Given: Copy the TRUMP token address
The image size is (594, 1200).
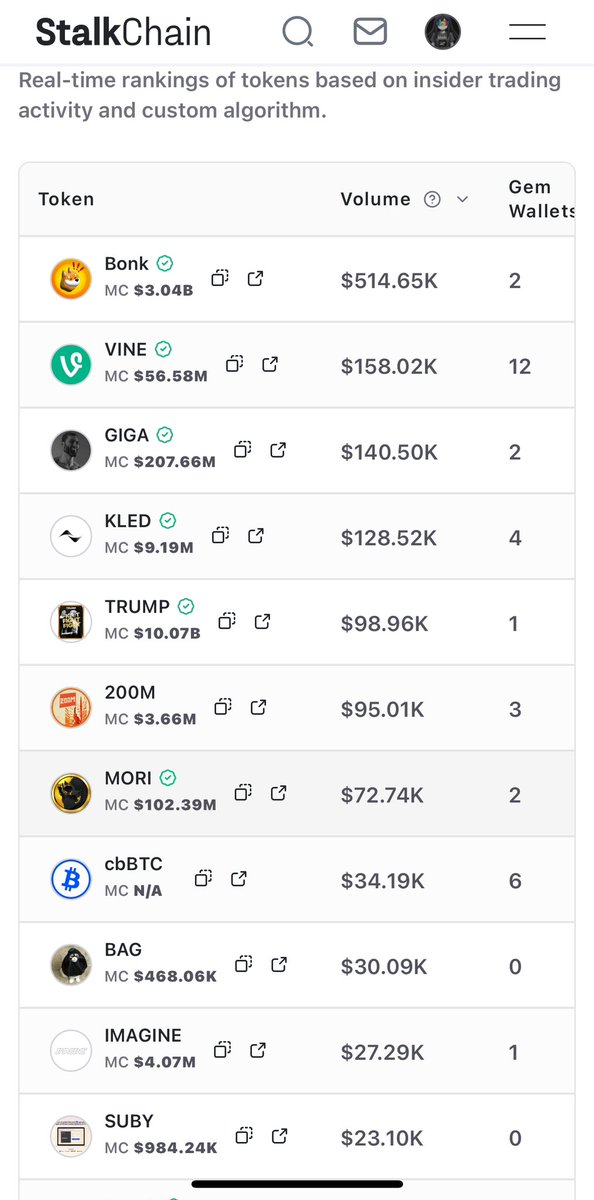Looking at the screenshot, I should pyautogui.click(x=227, y=622).
